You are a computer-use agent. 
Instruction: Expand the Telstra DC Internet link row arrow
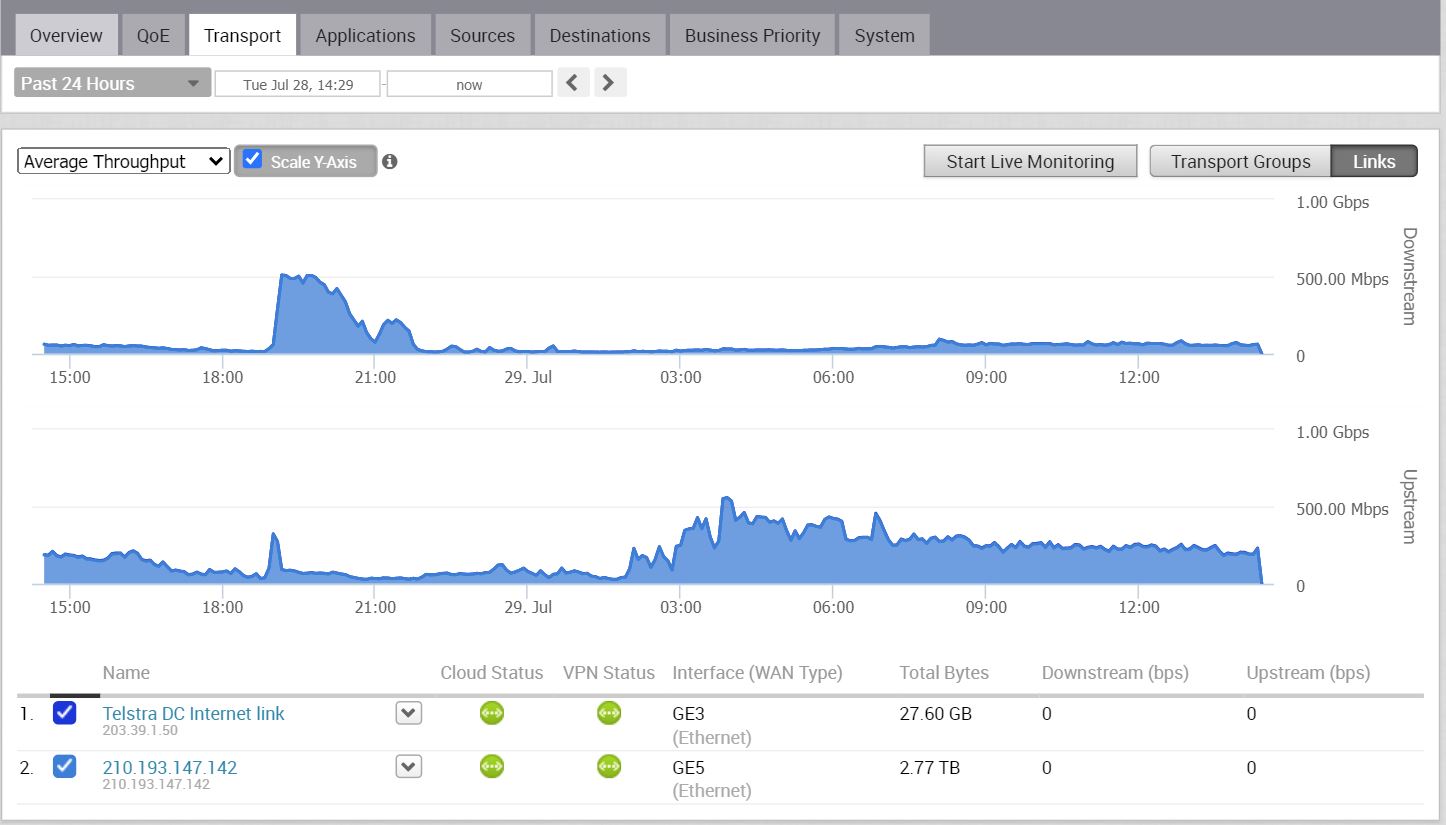408,713
